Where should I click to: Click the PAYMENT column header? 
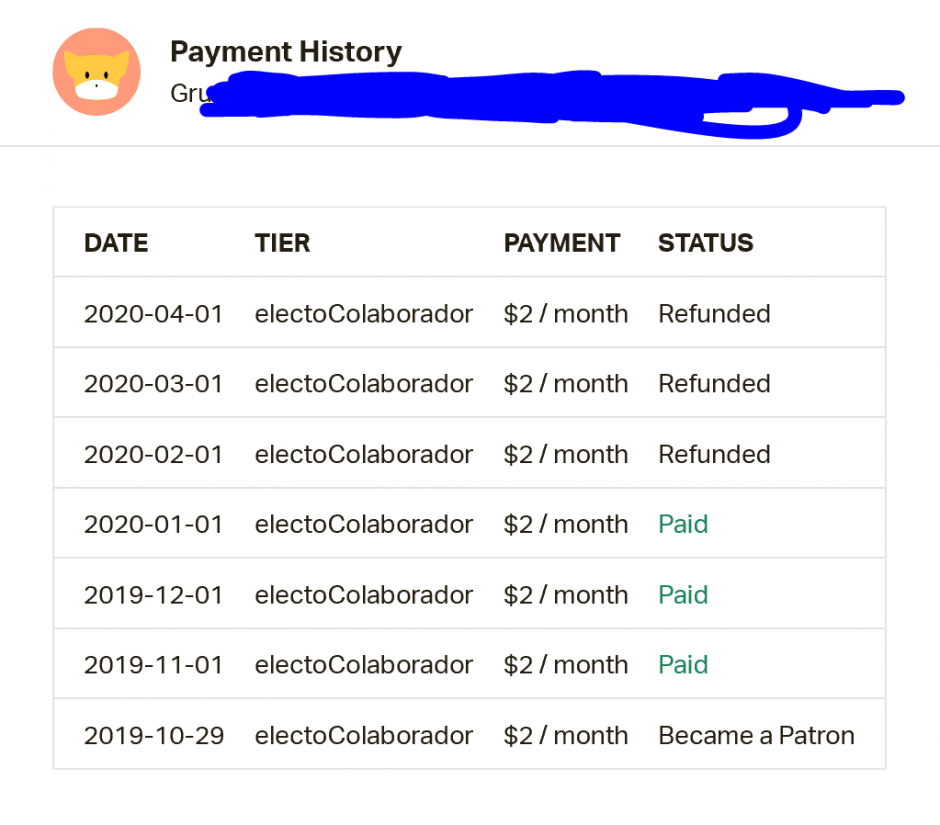coord(562,243)
